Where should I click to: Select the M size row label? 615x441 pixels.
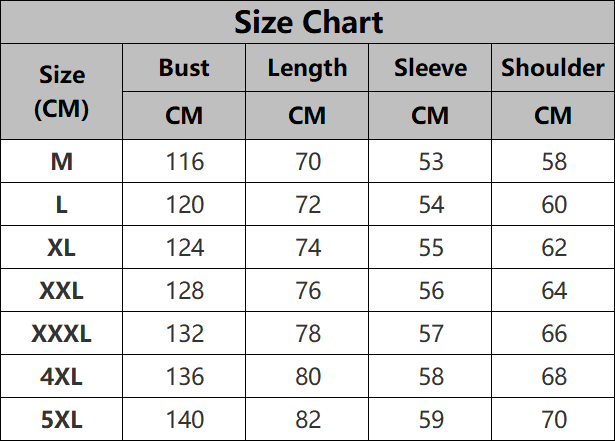point(62,161)
